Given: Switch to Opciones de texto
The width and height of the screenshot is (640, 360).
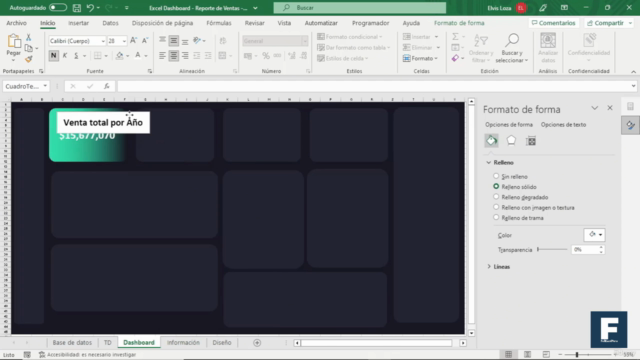Looking at the screenshot, I should tap(563, 124).
